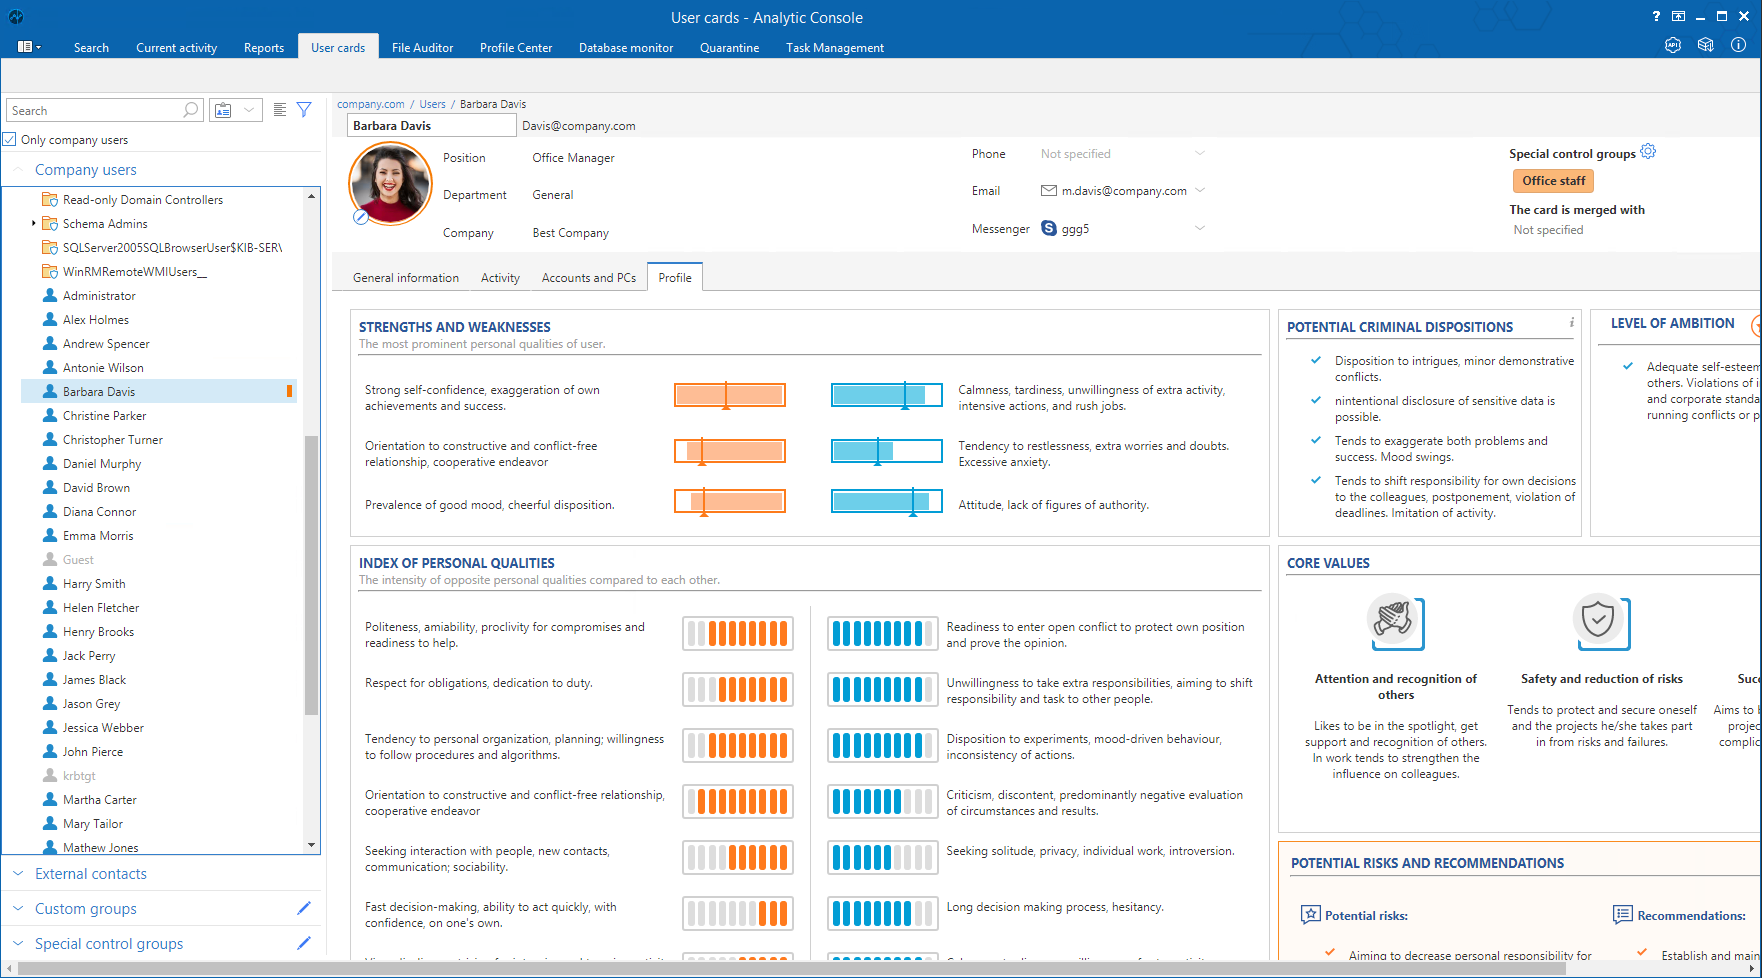
Task: Open the Phone field dropdown arrow
Action: pyautogui.click(x=1200, y=153)
